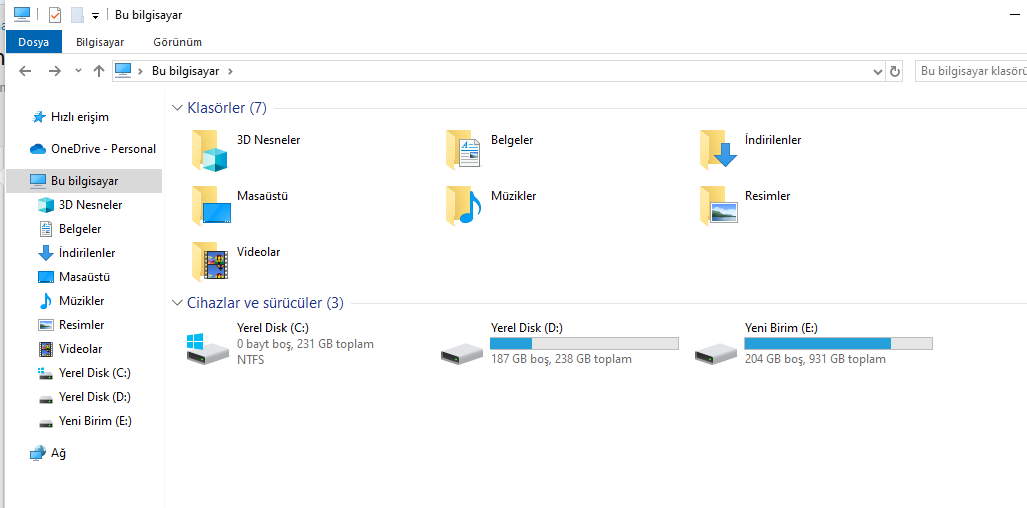Select Bu bilgisayar in navigation pane
Image resolution: width=1027 pixels, height=508 pixels.
tap(84, 181)
